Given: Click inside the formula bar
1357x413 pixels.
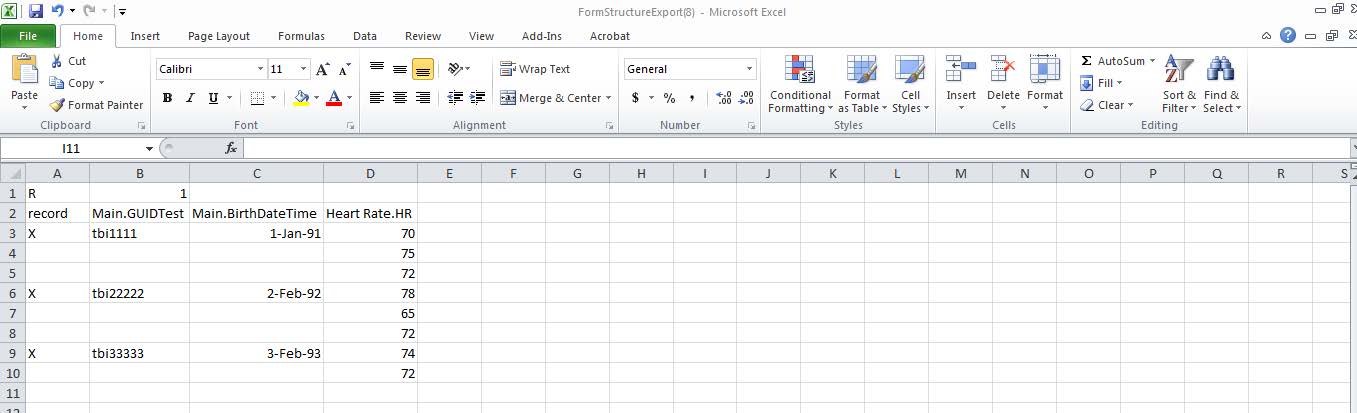Looking at the screenshot, I should click(x=795, y=148).
